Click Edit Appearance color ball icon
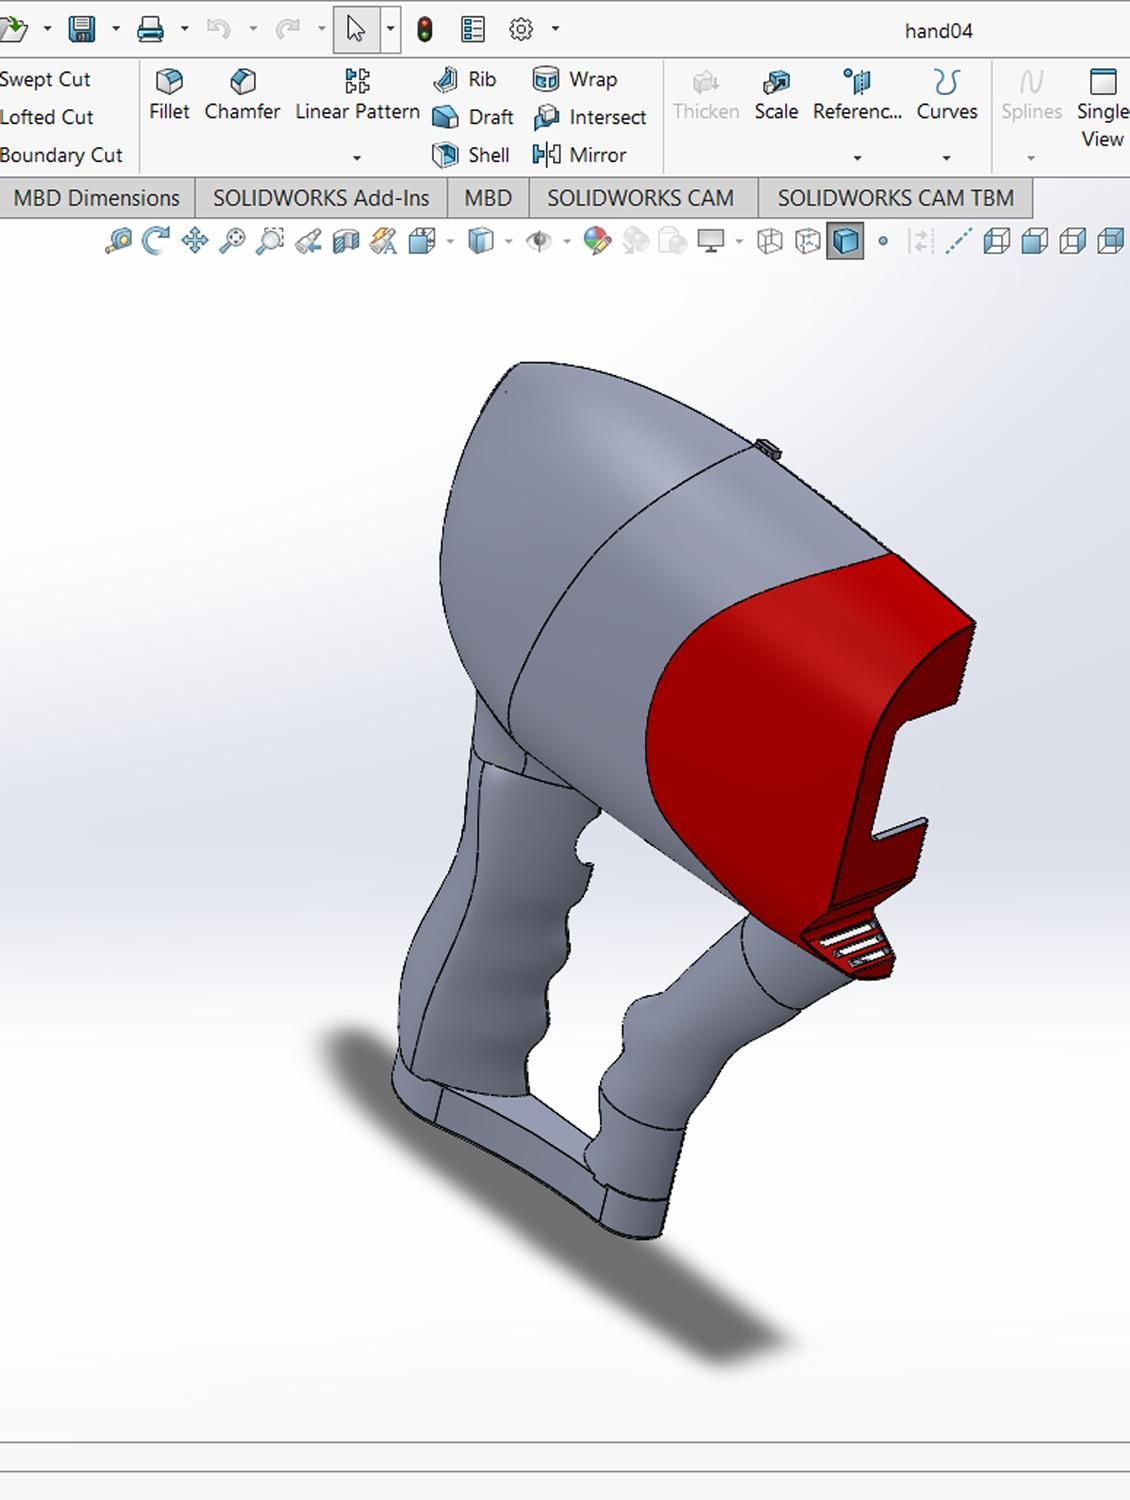 [x=597, y=241]
